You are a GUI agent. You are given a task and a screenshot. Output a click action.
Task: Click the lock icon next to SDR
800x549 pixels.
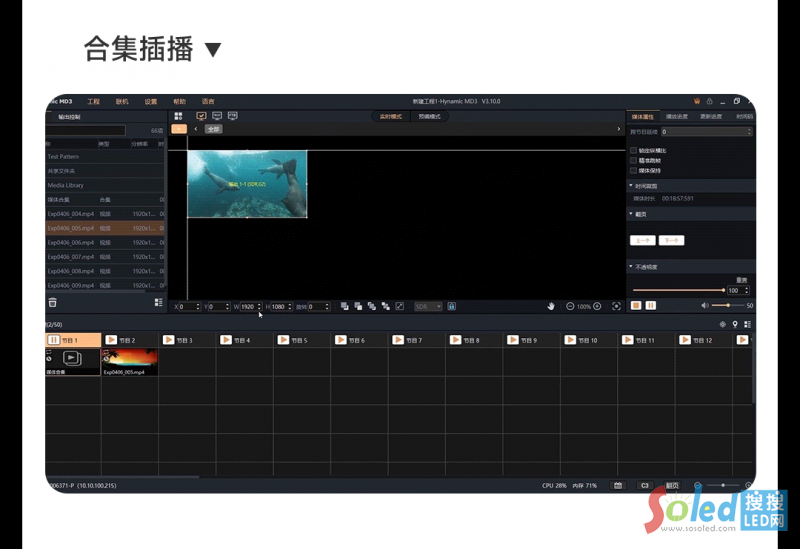[x=452, y=306]
